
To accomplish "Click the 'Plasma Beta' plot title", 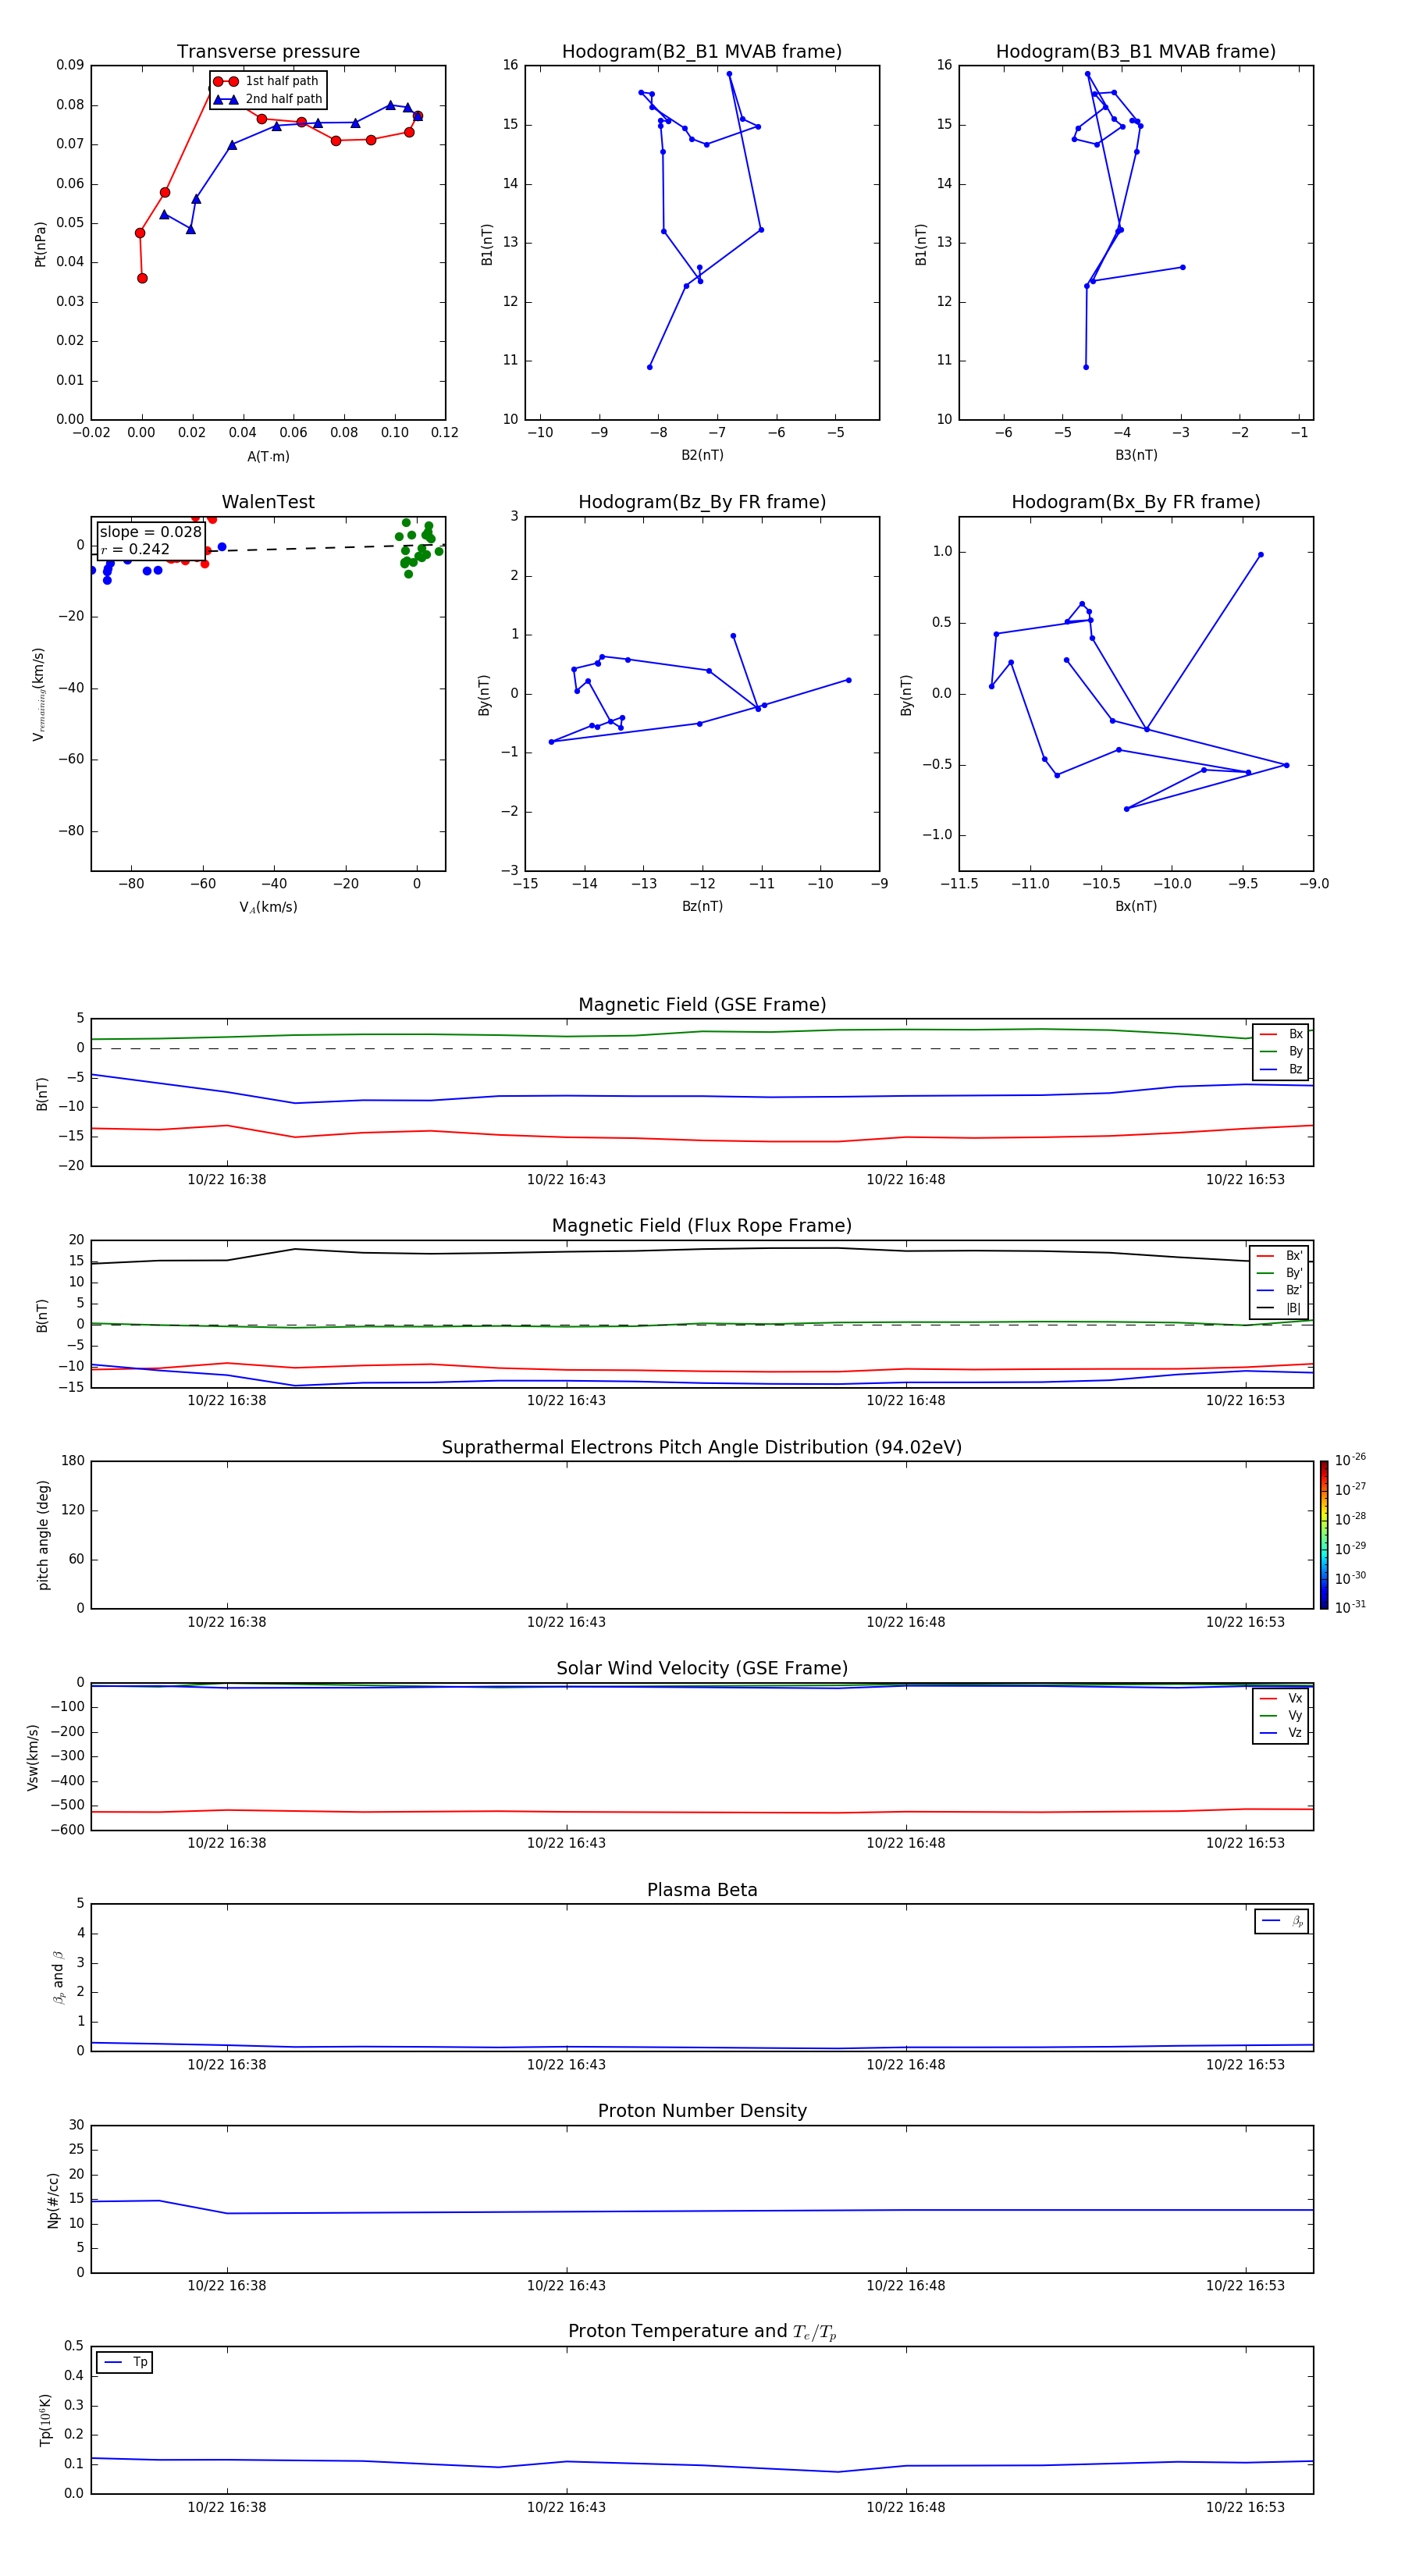I will (x=702, y=1891).
